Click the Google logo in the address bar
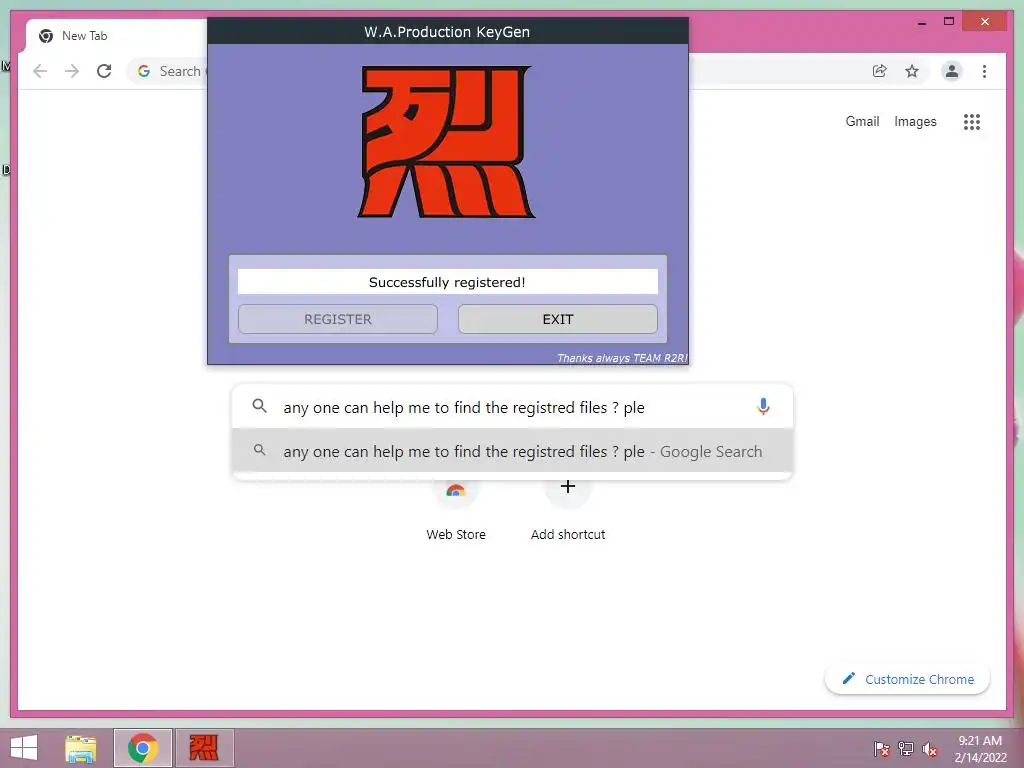1024x768 pixels. pyautogui.click(x=144, y=71)
